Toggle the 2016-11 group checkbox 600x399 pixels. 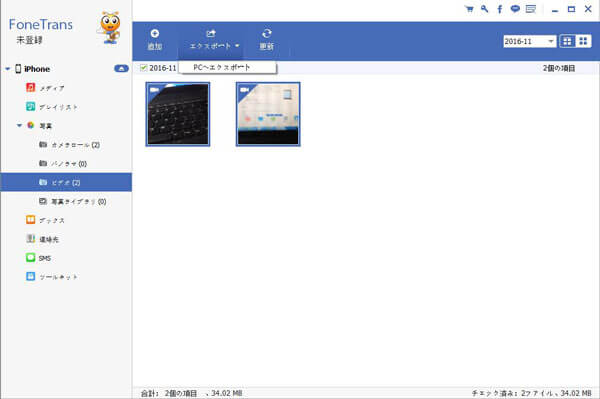pos(143,68)
